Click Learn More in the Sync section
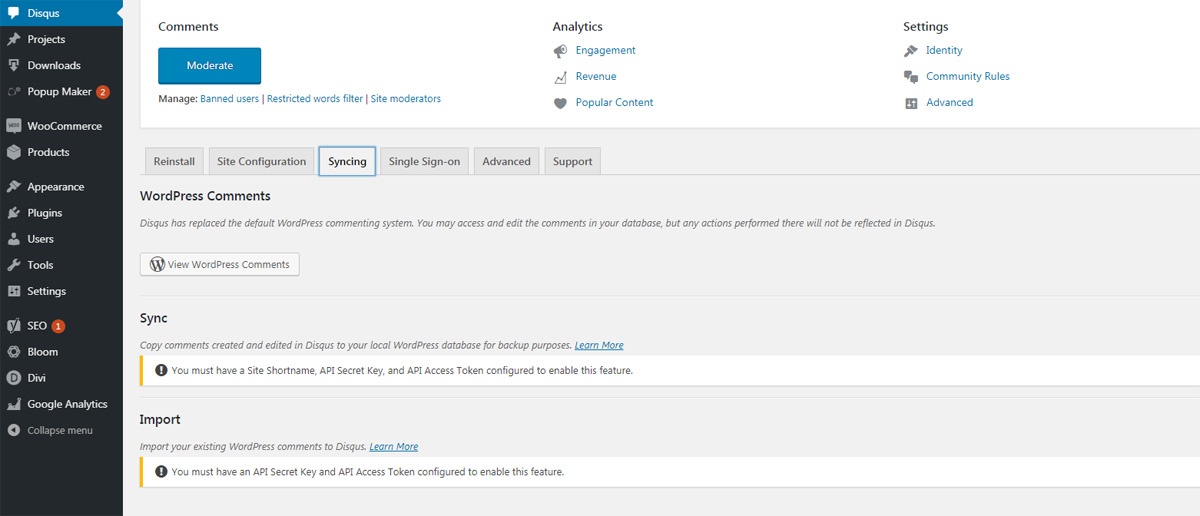Viewport: 1200px width, 516px height. [x=599, y=345]
